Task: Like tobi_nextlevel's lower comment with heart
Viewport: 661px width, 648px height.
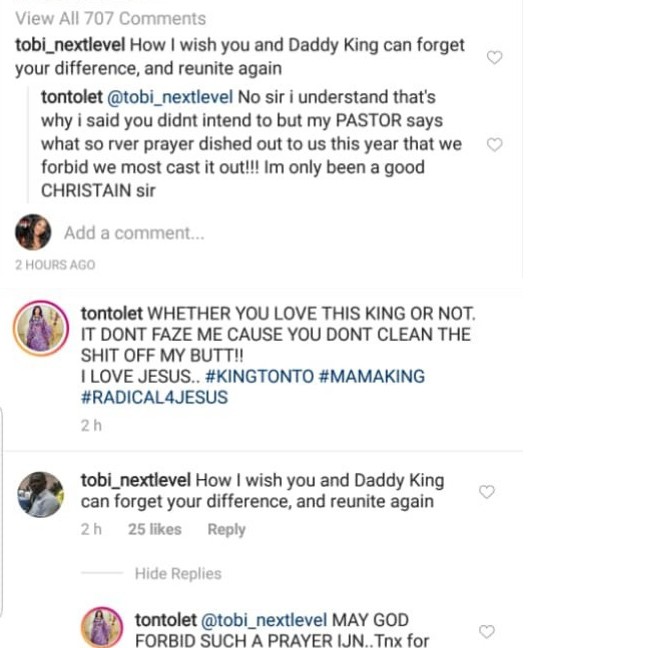Action: click(x=486, y=492)
